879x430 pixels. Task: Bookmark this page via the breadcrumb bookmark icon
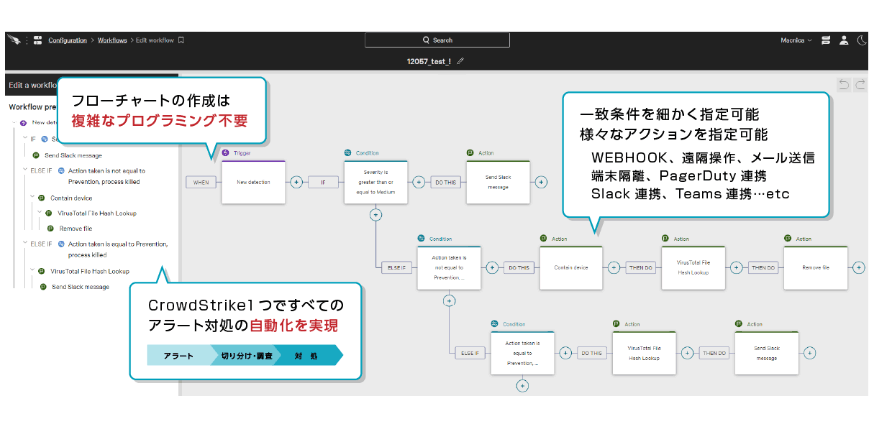[x=181, y=40]
